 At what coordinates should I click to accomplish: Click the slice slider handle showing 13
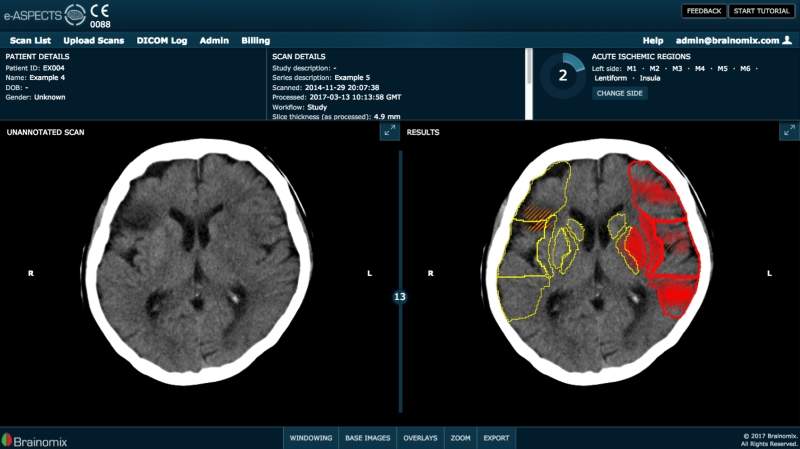coord(400,296)
